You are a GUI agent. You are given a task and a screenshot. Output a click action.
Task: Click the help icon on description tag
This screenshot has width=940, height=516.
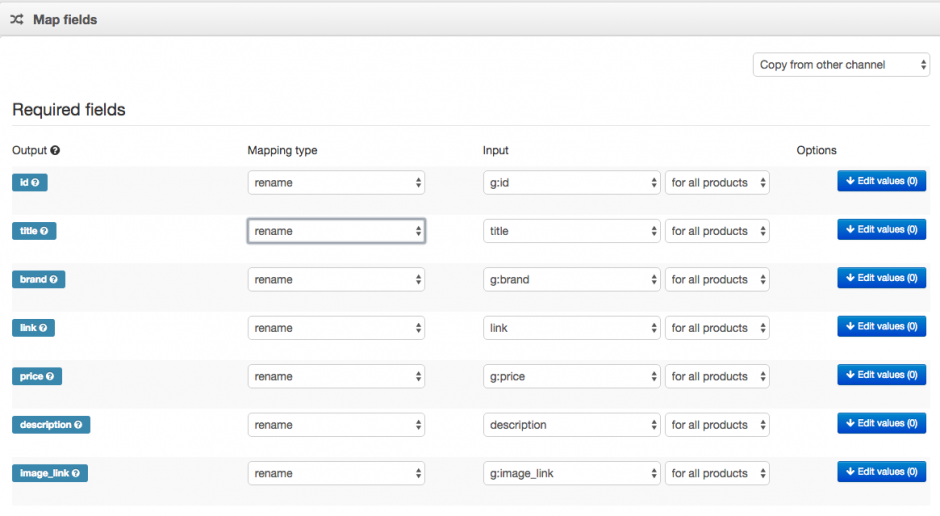[78, 425]
